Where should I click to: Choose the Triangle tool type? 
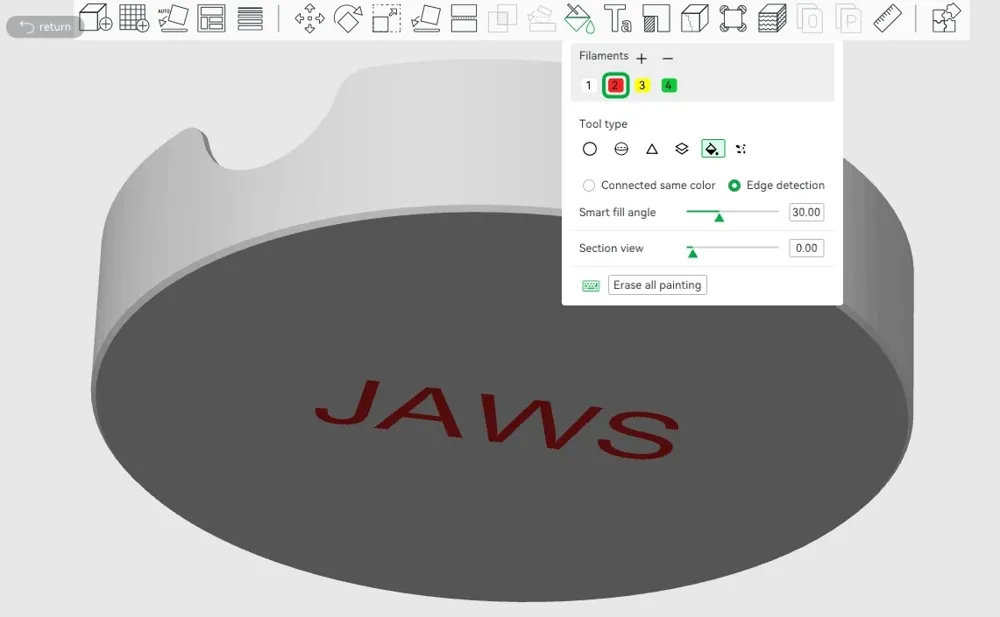651,149
